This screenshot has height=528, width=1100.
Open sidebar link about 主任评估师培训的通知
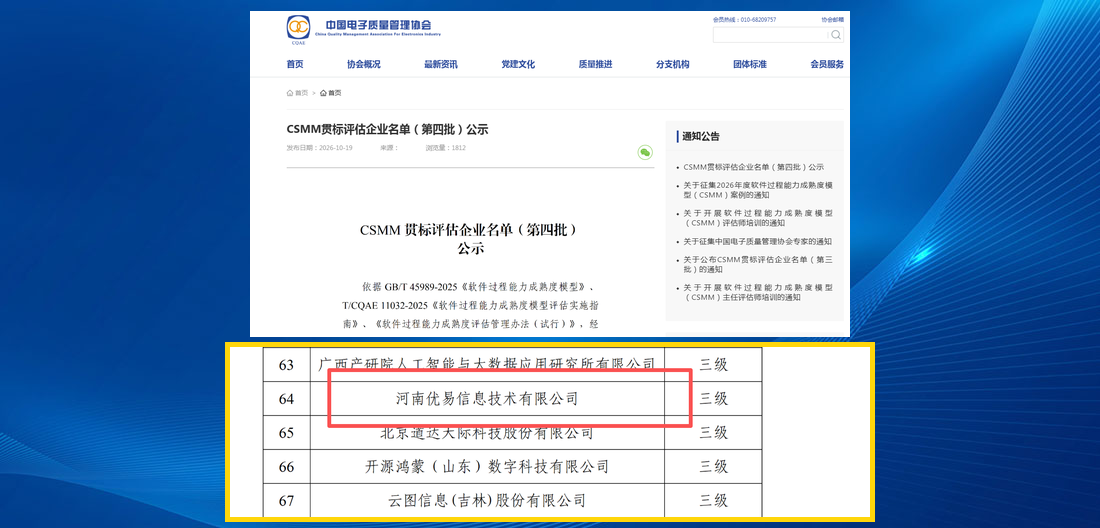[758, 292]
